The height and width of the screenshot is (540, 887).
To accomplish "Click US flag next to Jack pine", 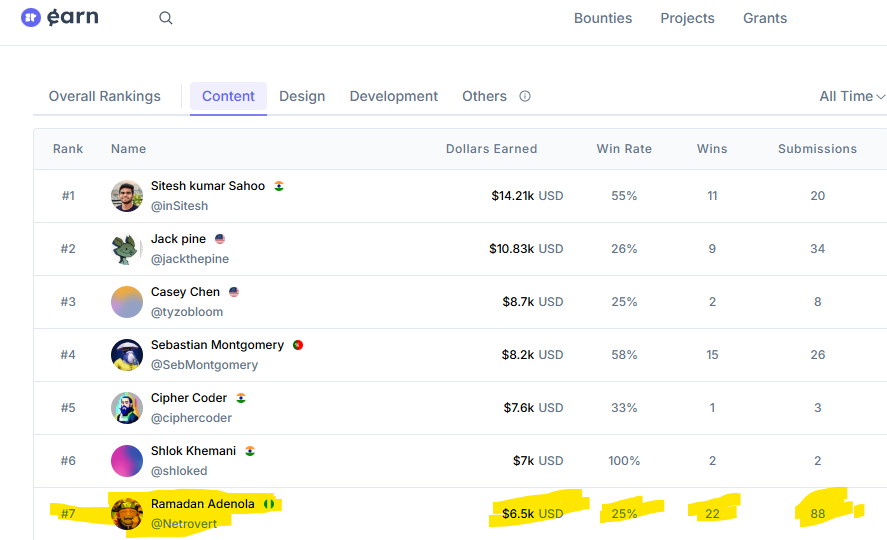I will point(220,239).
